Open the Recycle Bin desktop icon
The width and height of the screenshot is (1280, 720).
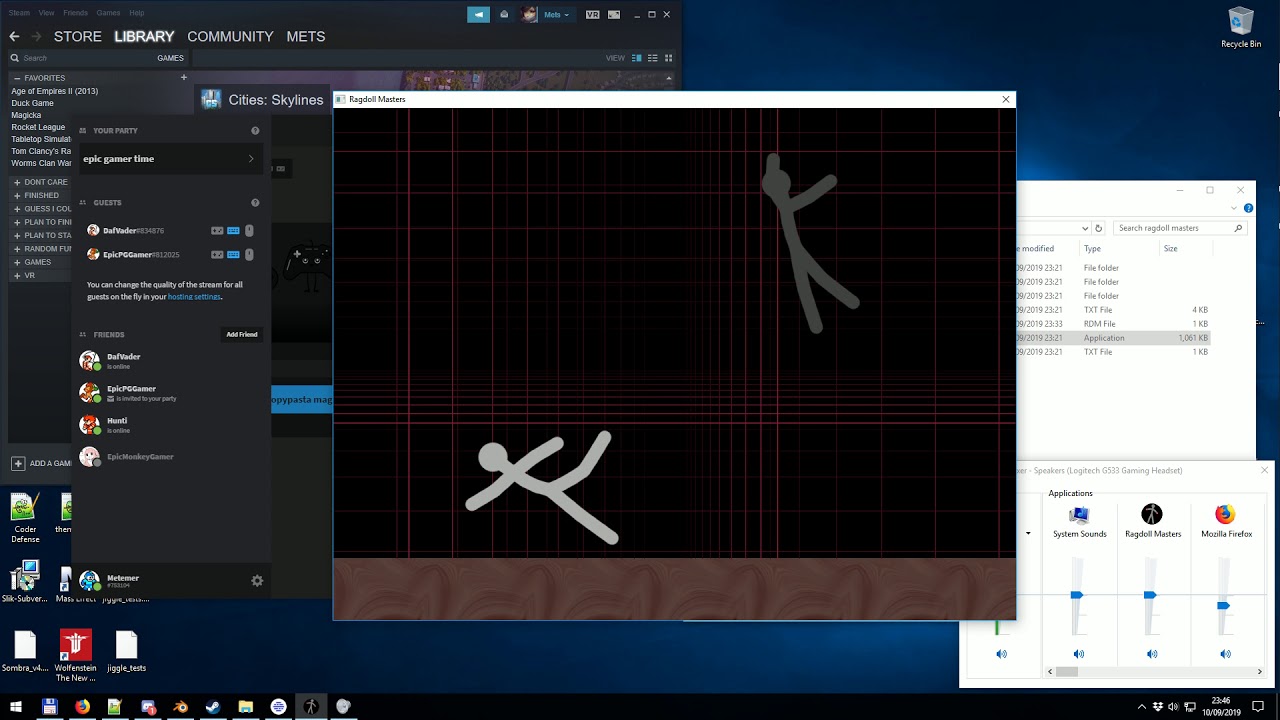pos(1241,28)
